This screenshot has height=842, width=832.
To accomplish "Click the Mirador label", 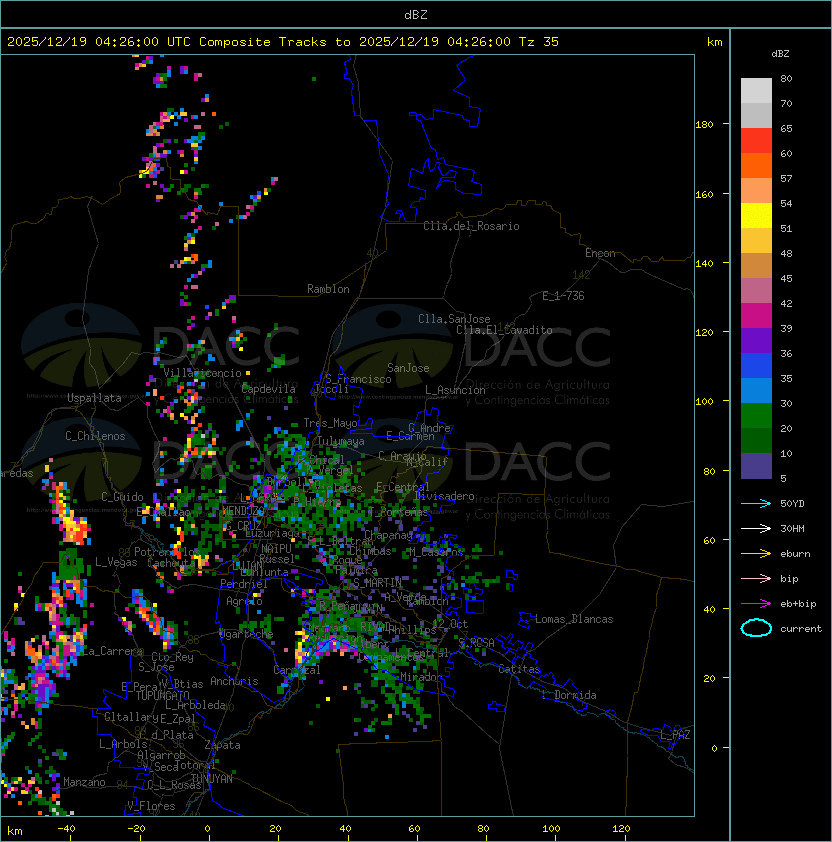I will (422, 677).
